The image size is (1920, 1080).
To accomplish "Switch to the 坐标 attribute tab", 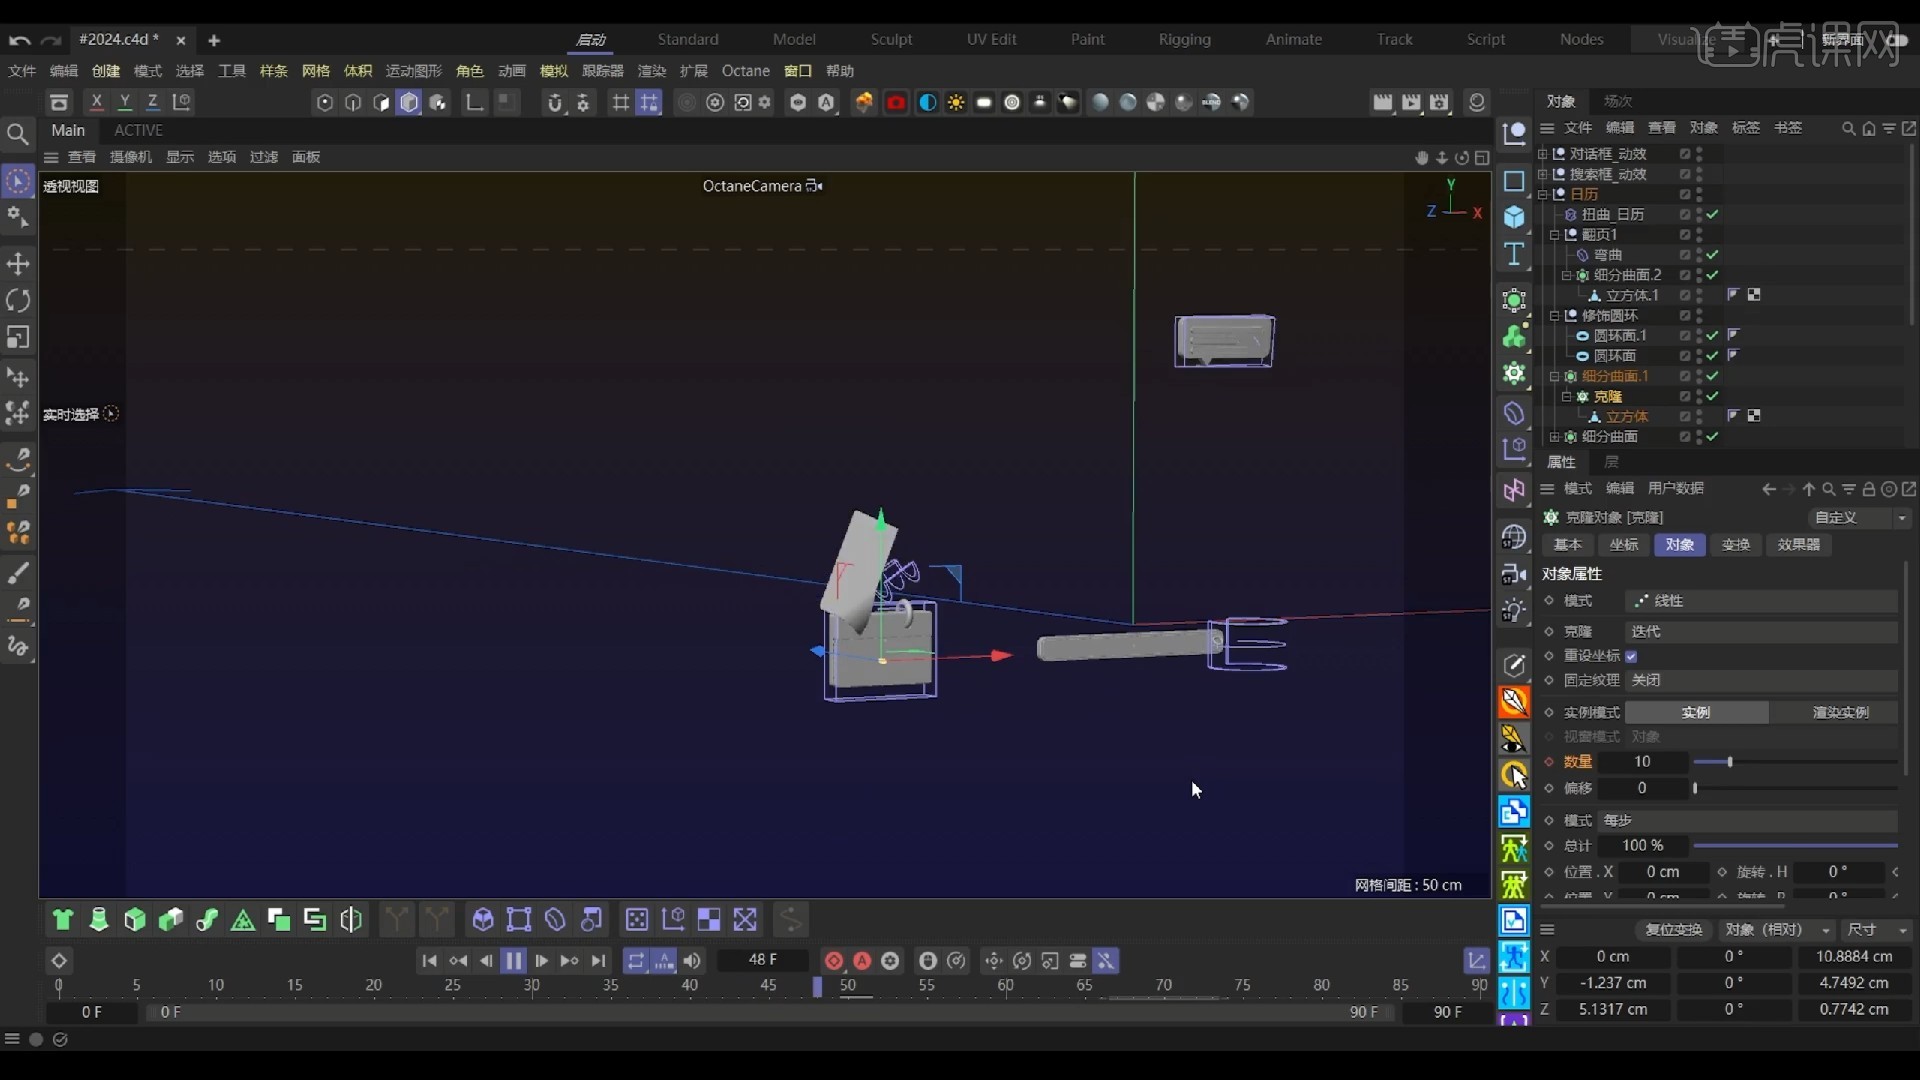I will click(x=1623, y=545).
